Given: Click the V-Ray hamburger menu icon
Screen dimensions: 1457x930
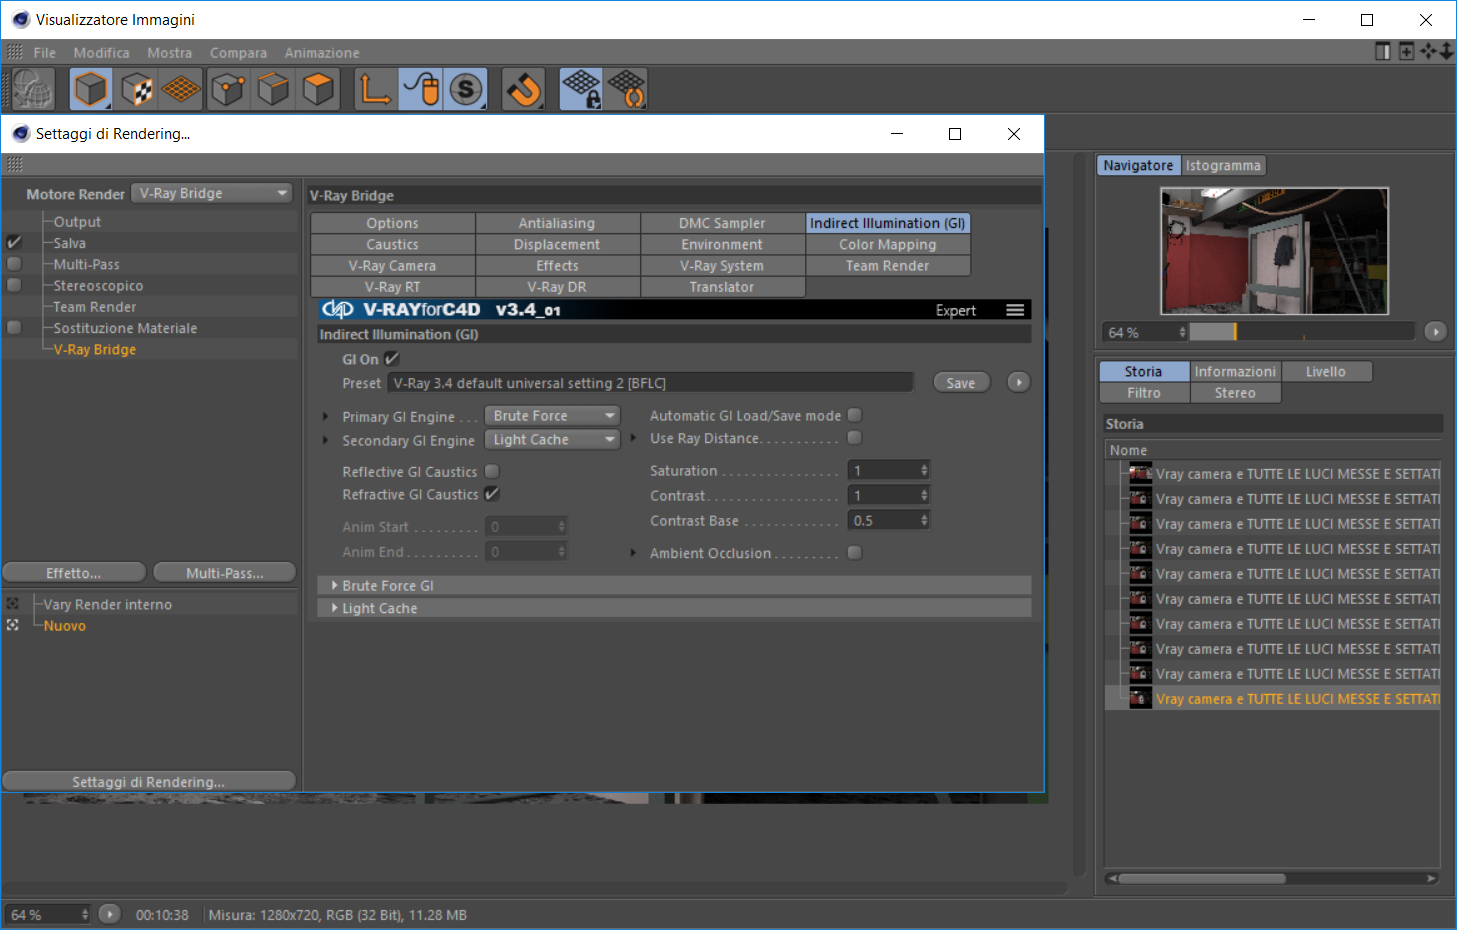Looking at the screenshot, I should pos(1015,310).
